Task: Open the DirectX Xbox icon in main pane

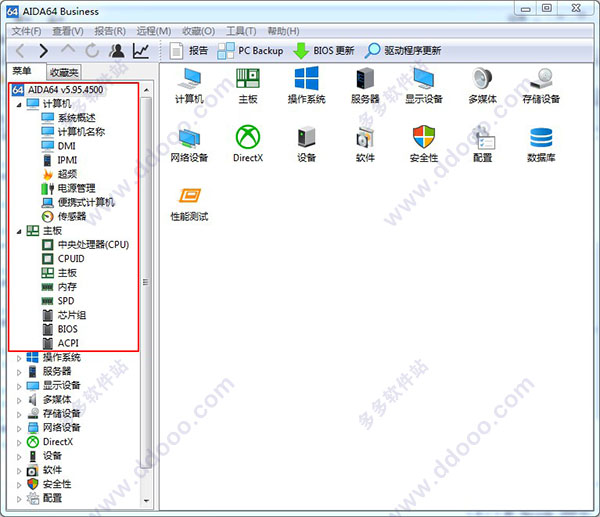Action: tap(248, 144)
